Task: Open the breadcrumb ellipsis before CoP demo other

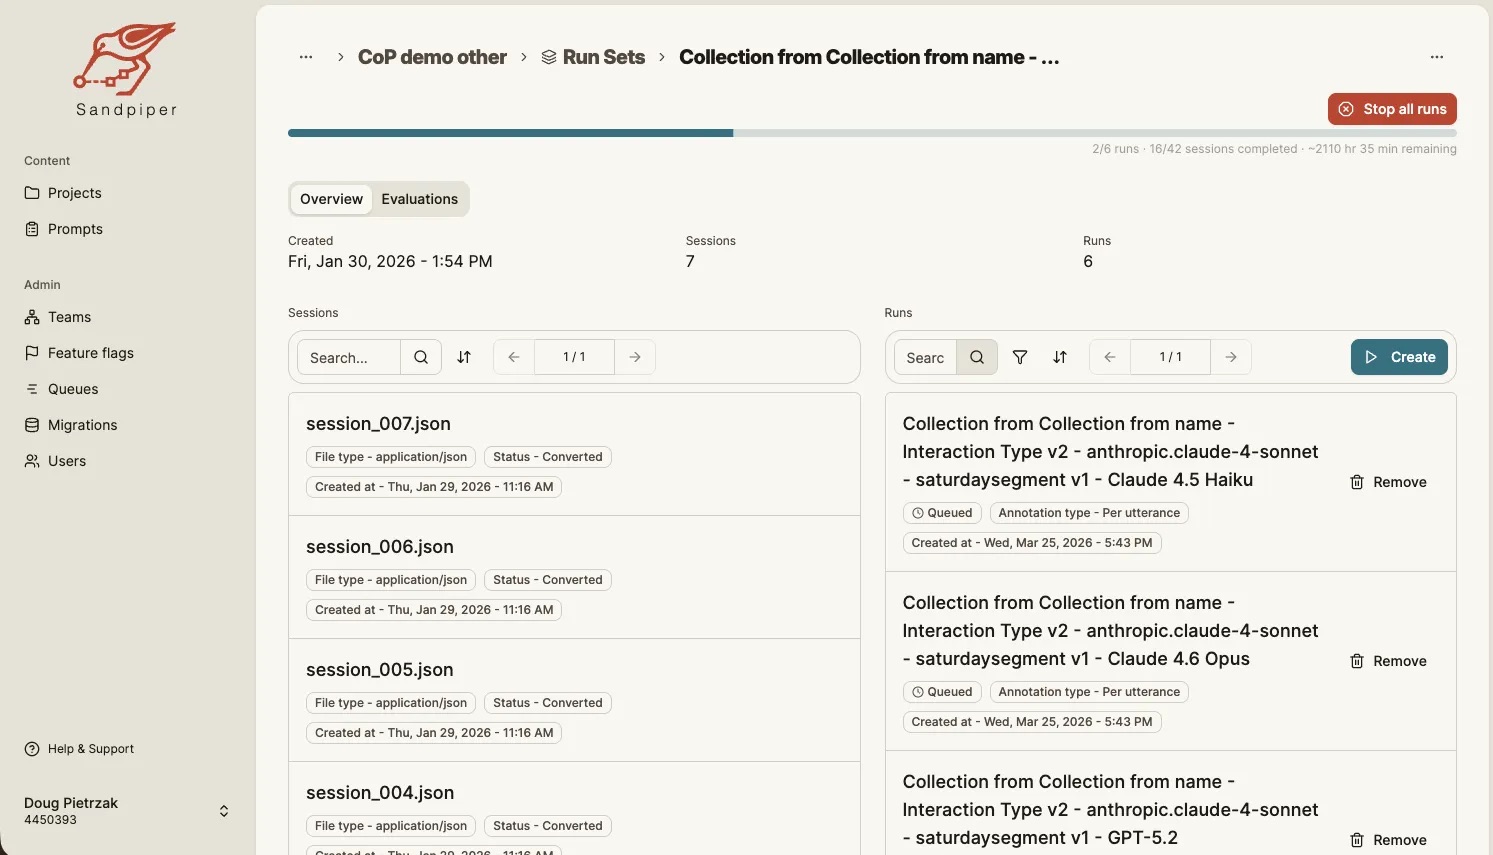Action: (x=306, y=57)
